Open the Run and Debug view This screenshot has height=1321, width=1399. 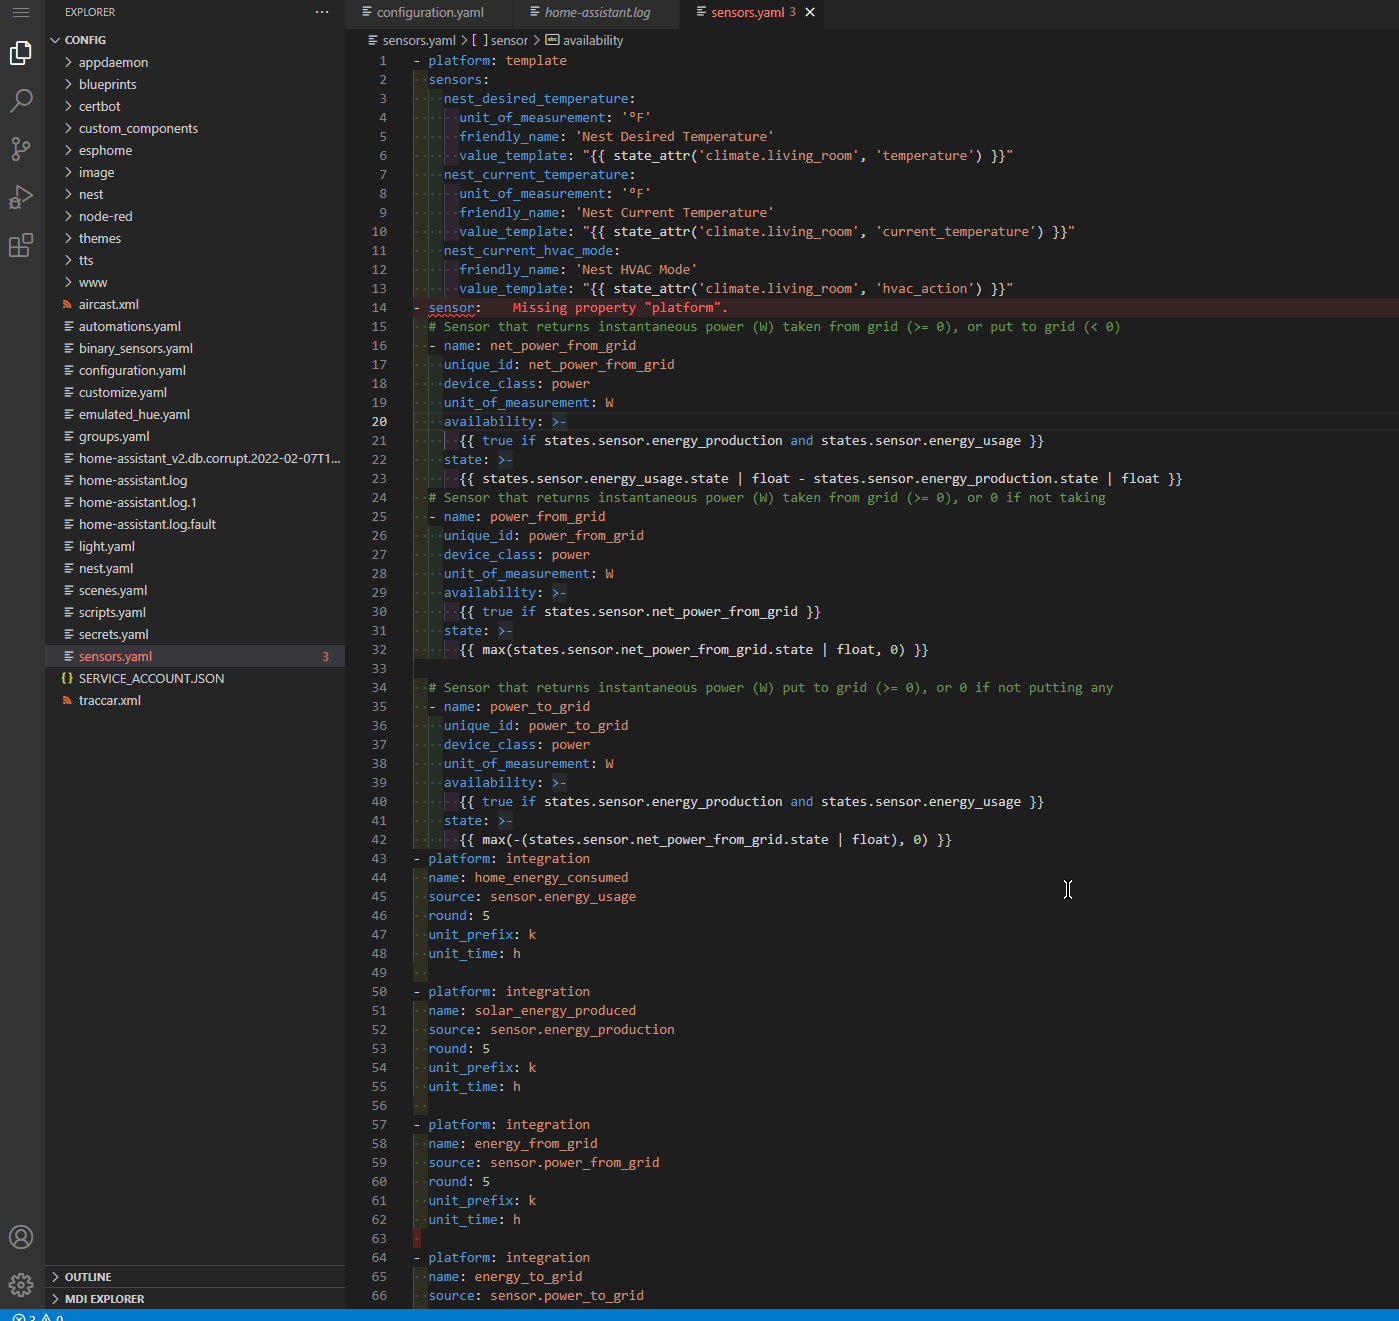pyautogui.click(x=21, y=197)
